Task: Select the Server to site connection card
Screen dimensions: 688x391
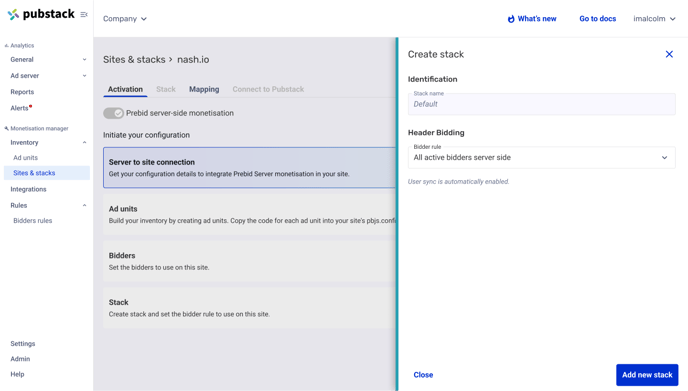Action: (250, 168)
